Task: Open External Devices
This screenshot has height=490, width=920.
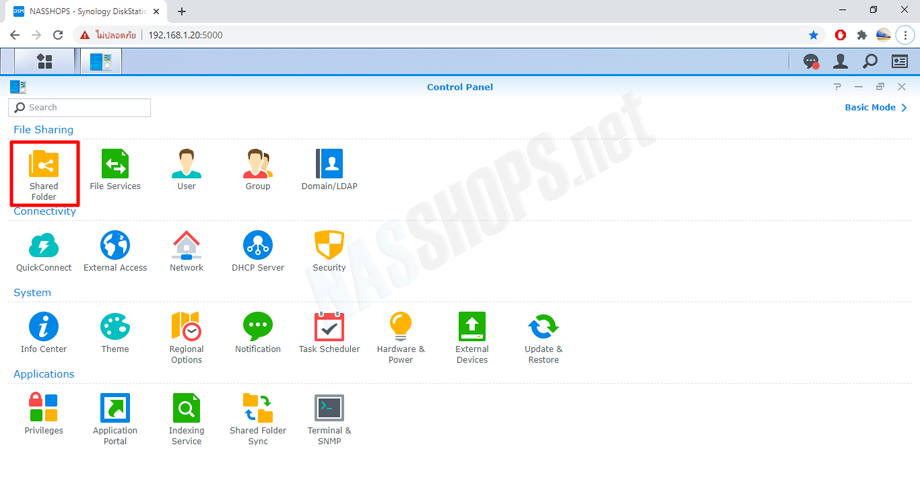Action: point(472,338)
